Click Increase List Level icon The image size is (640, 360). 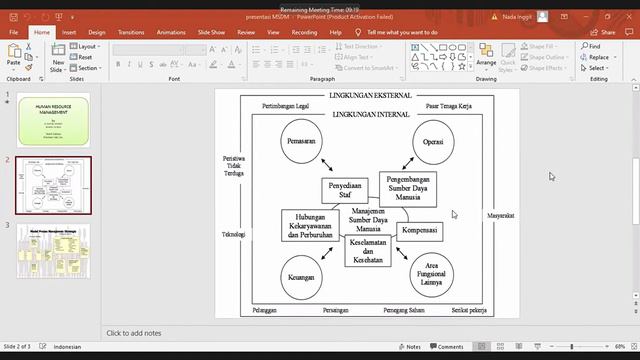(307, 50)
